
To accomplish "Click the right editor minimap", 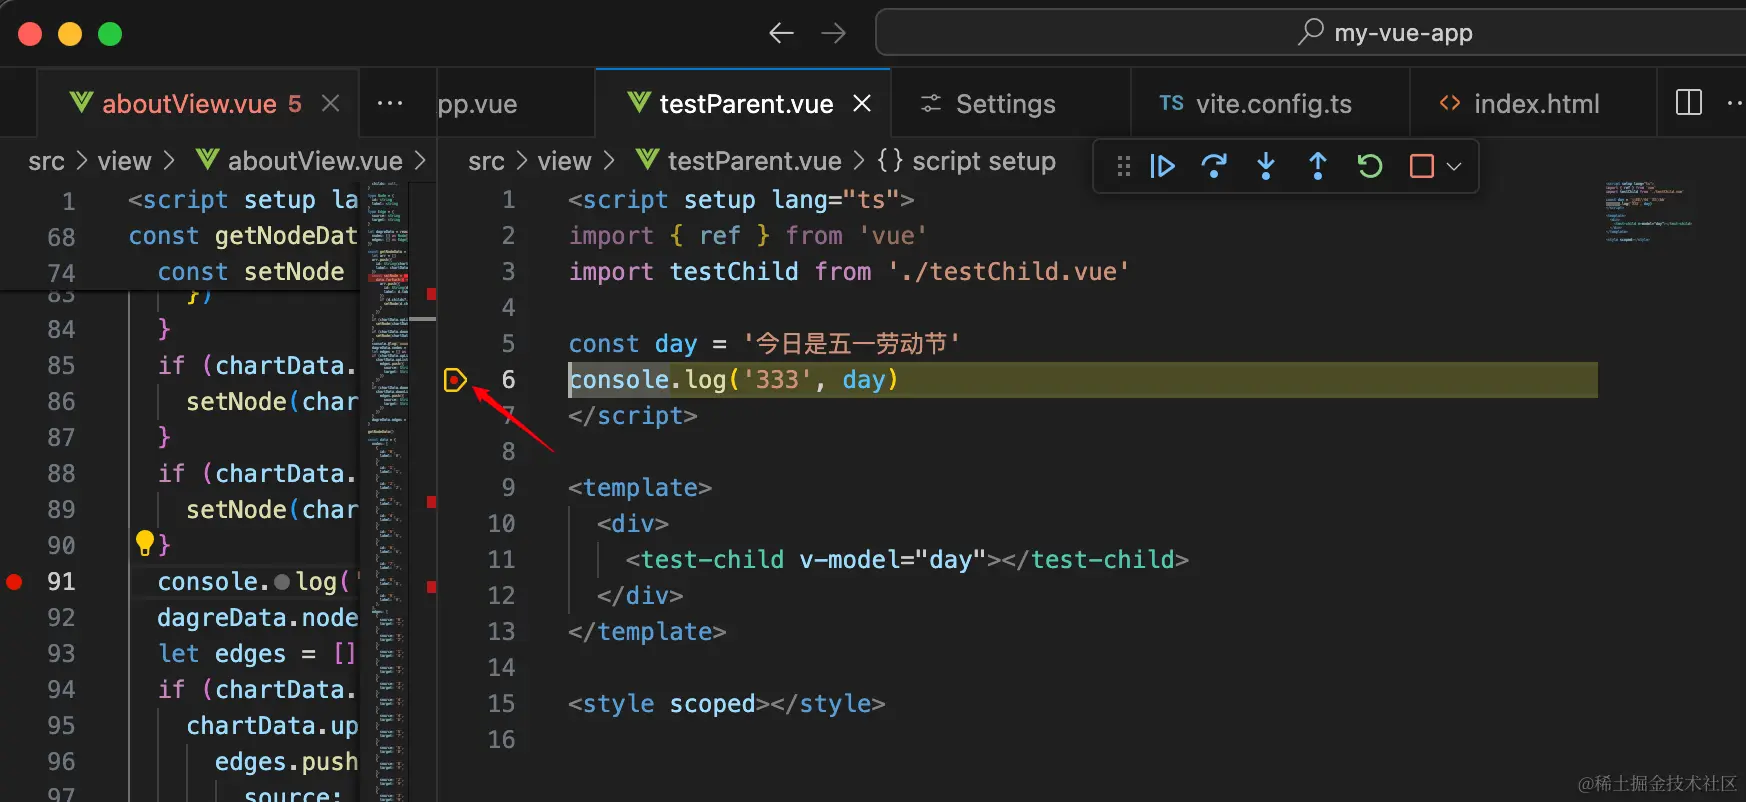I will pyautogui.click(x=1648, y=210).
